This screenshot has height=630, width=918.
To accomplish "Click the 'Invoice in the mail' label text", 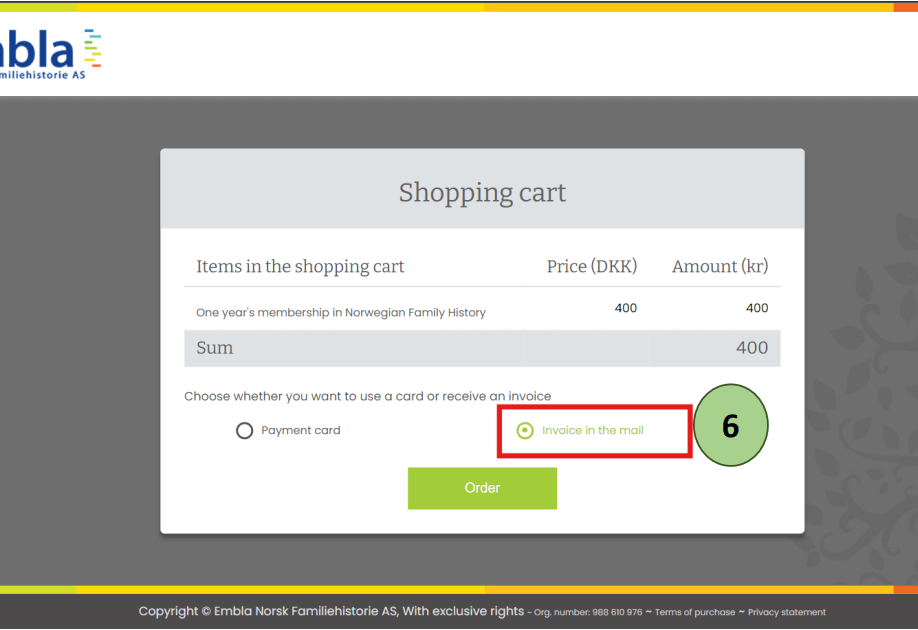I will pyautogui.click(x=592, y=431).
